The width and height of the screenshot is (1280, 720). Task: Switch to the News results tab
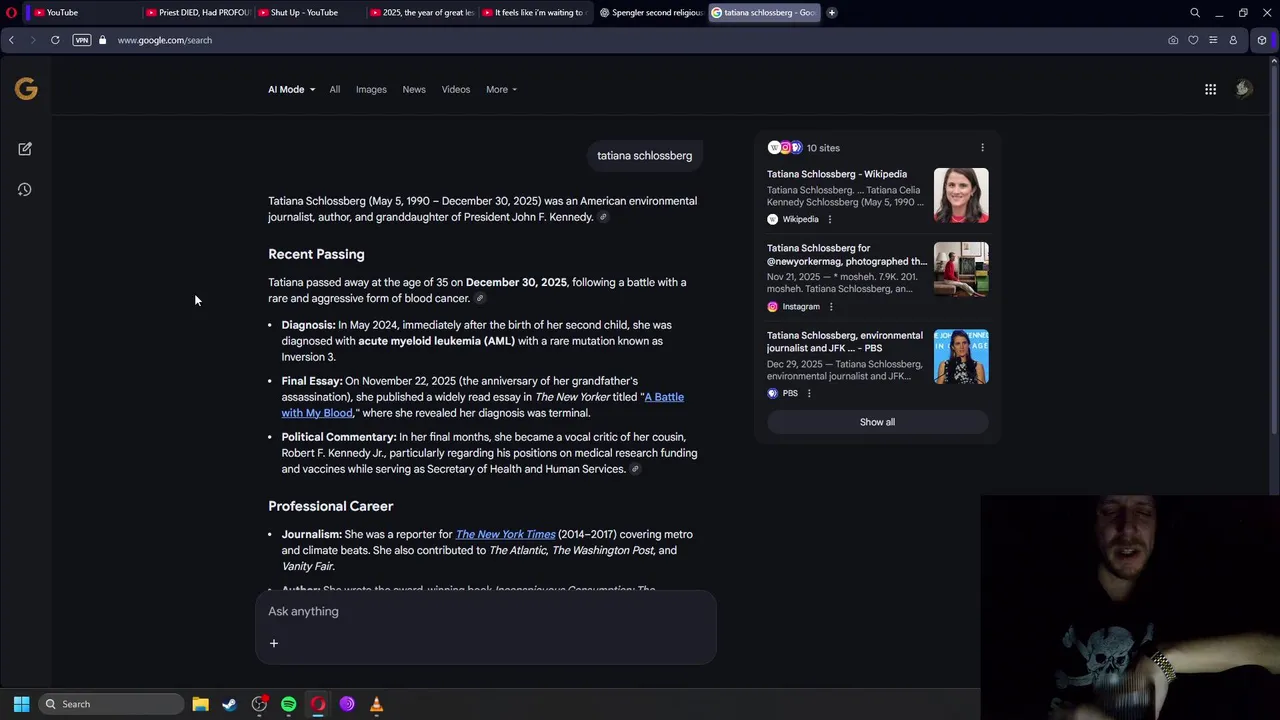tap(414, 89)
